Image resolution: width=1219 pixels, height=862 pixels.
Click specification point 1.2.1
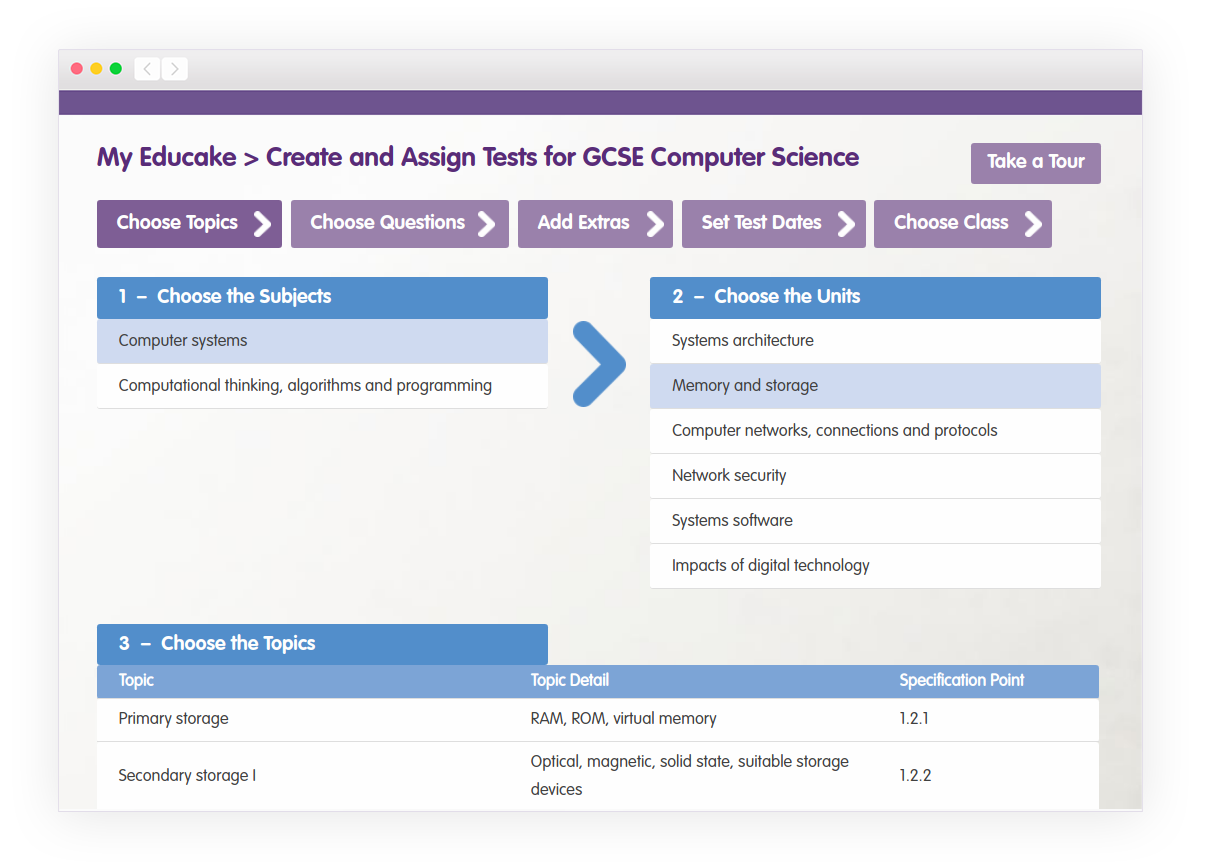pos(914,719)
